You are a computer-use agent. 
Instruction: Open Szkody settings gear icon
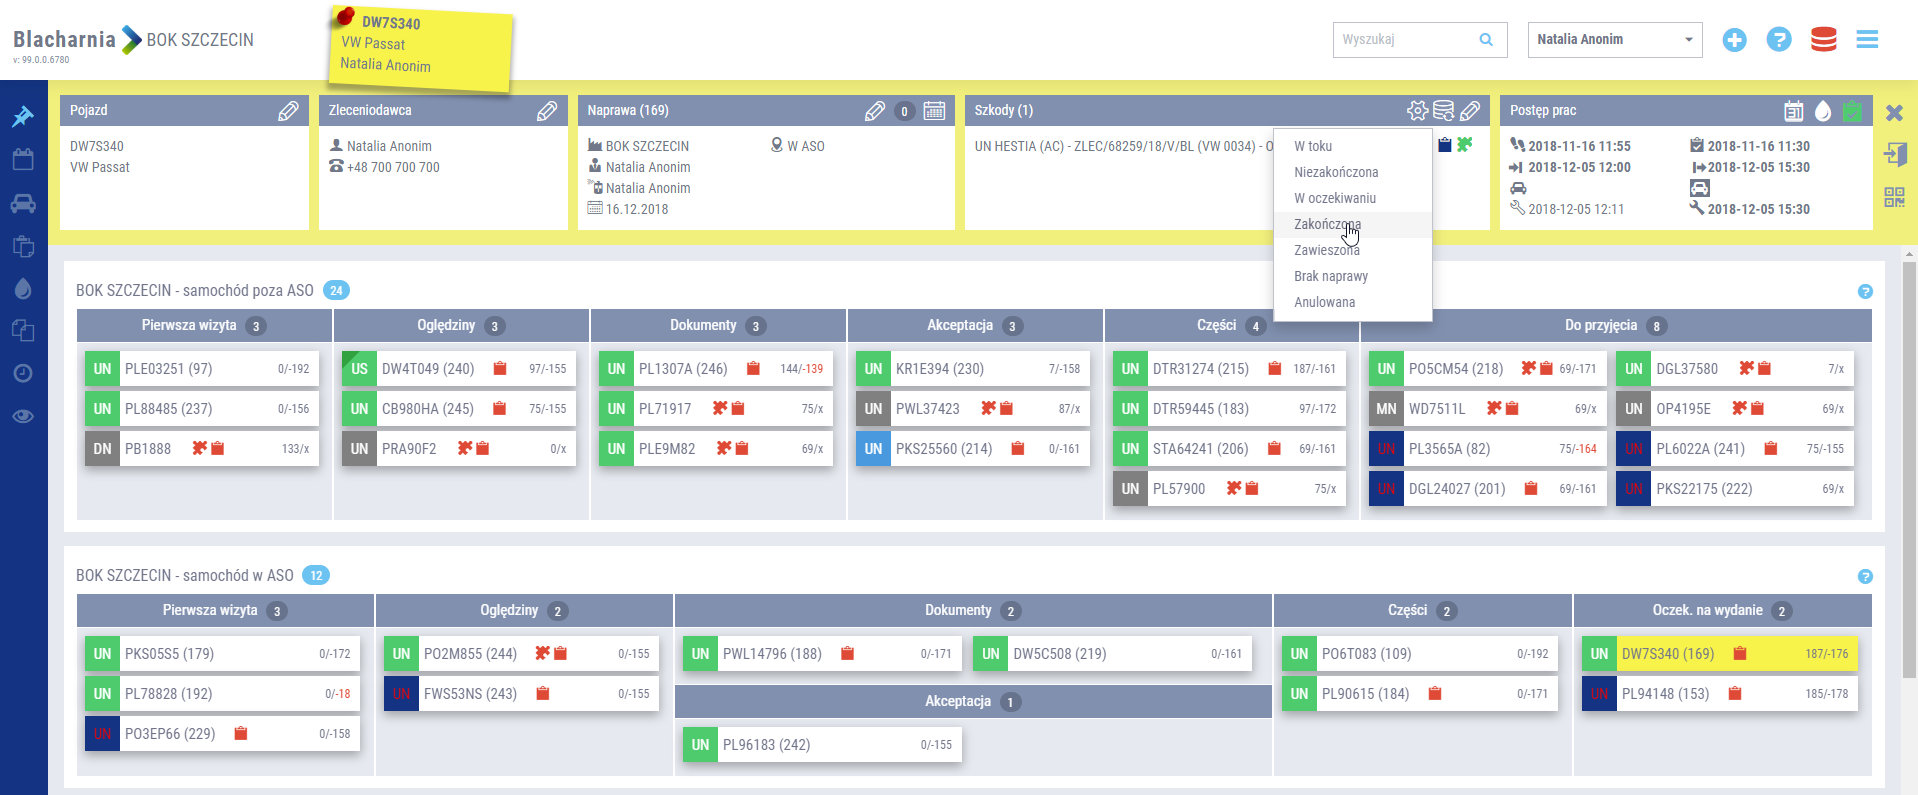tap(1417, 111)
